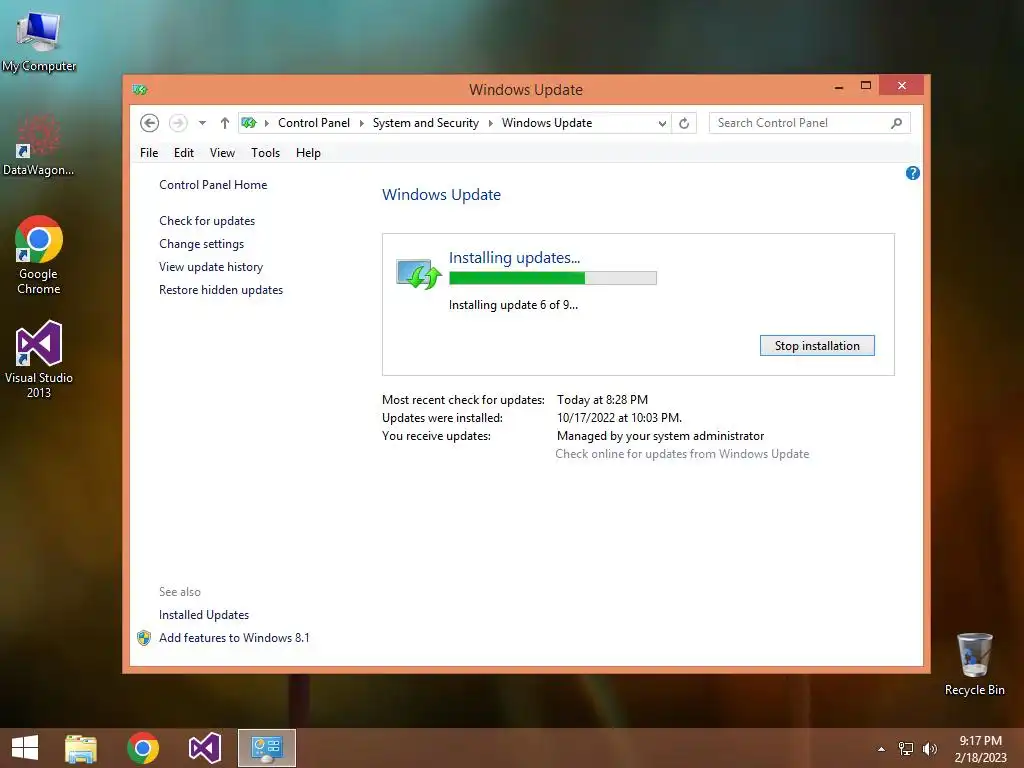Go to Control Panel Home
Viewport: 1024px width, 768px height.
[x=213, y=185]
